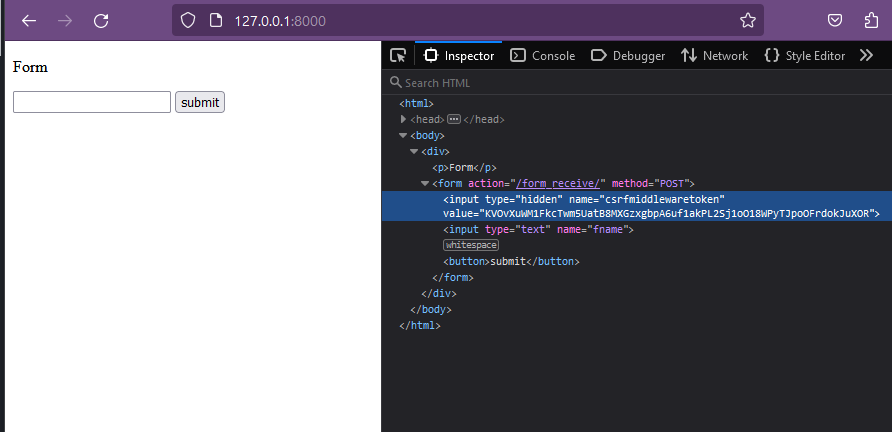Screen dimensions: 892x432
Task: Open the Pocket save icon
Action: coord(834,20)
